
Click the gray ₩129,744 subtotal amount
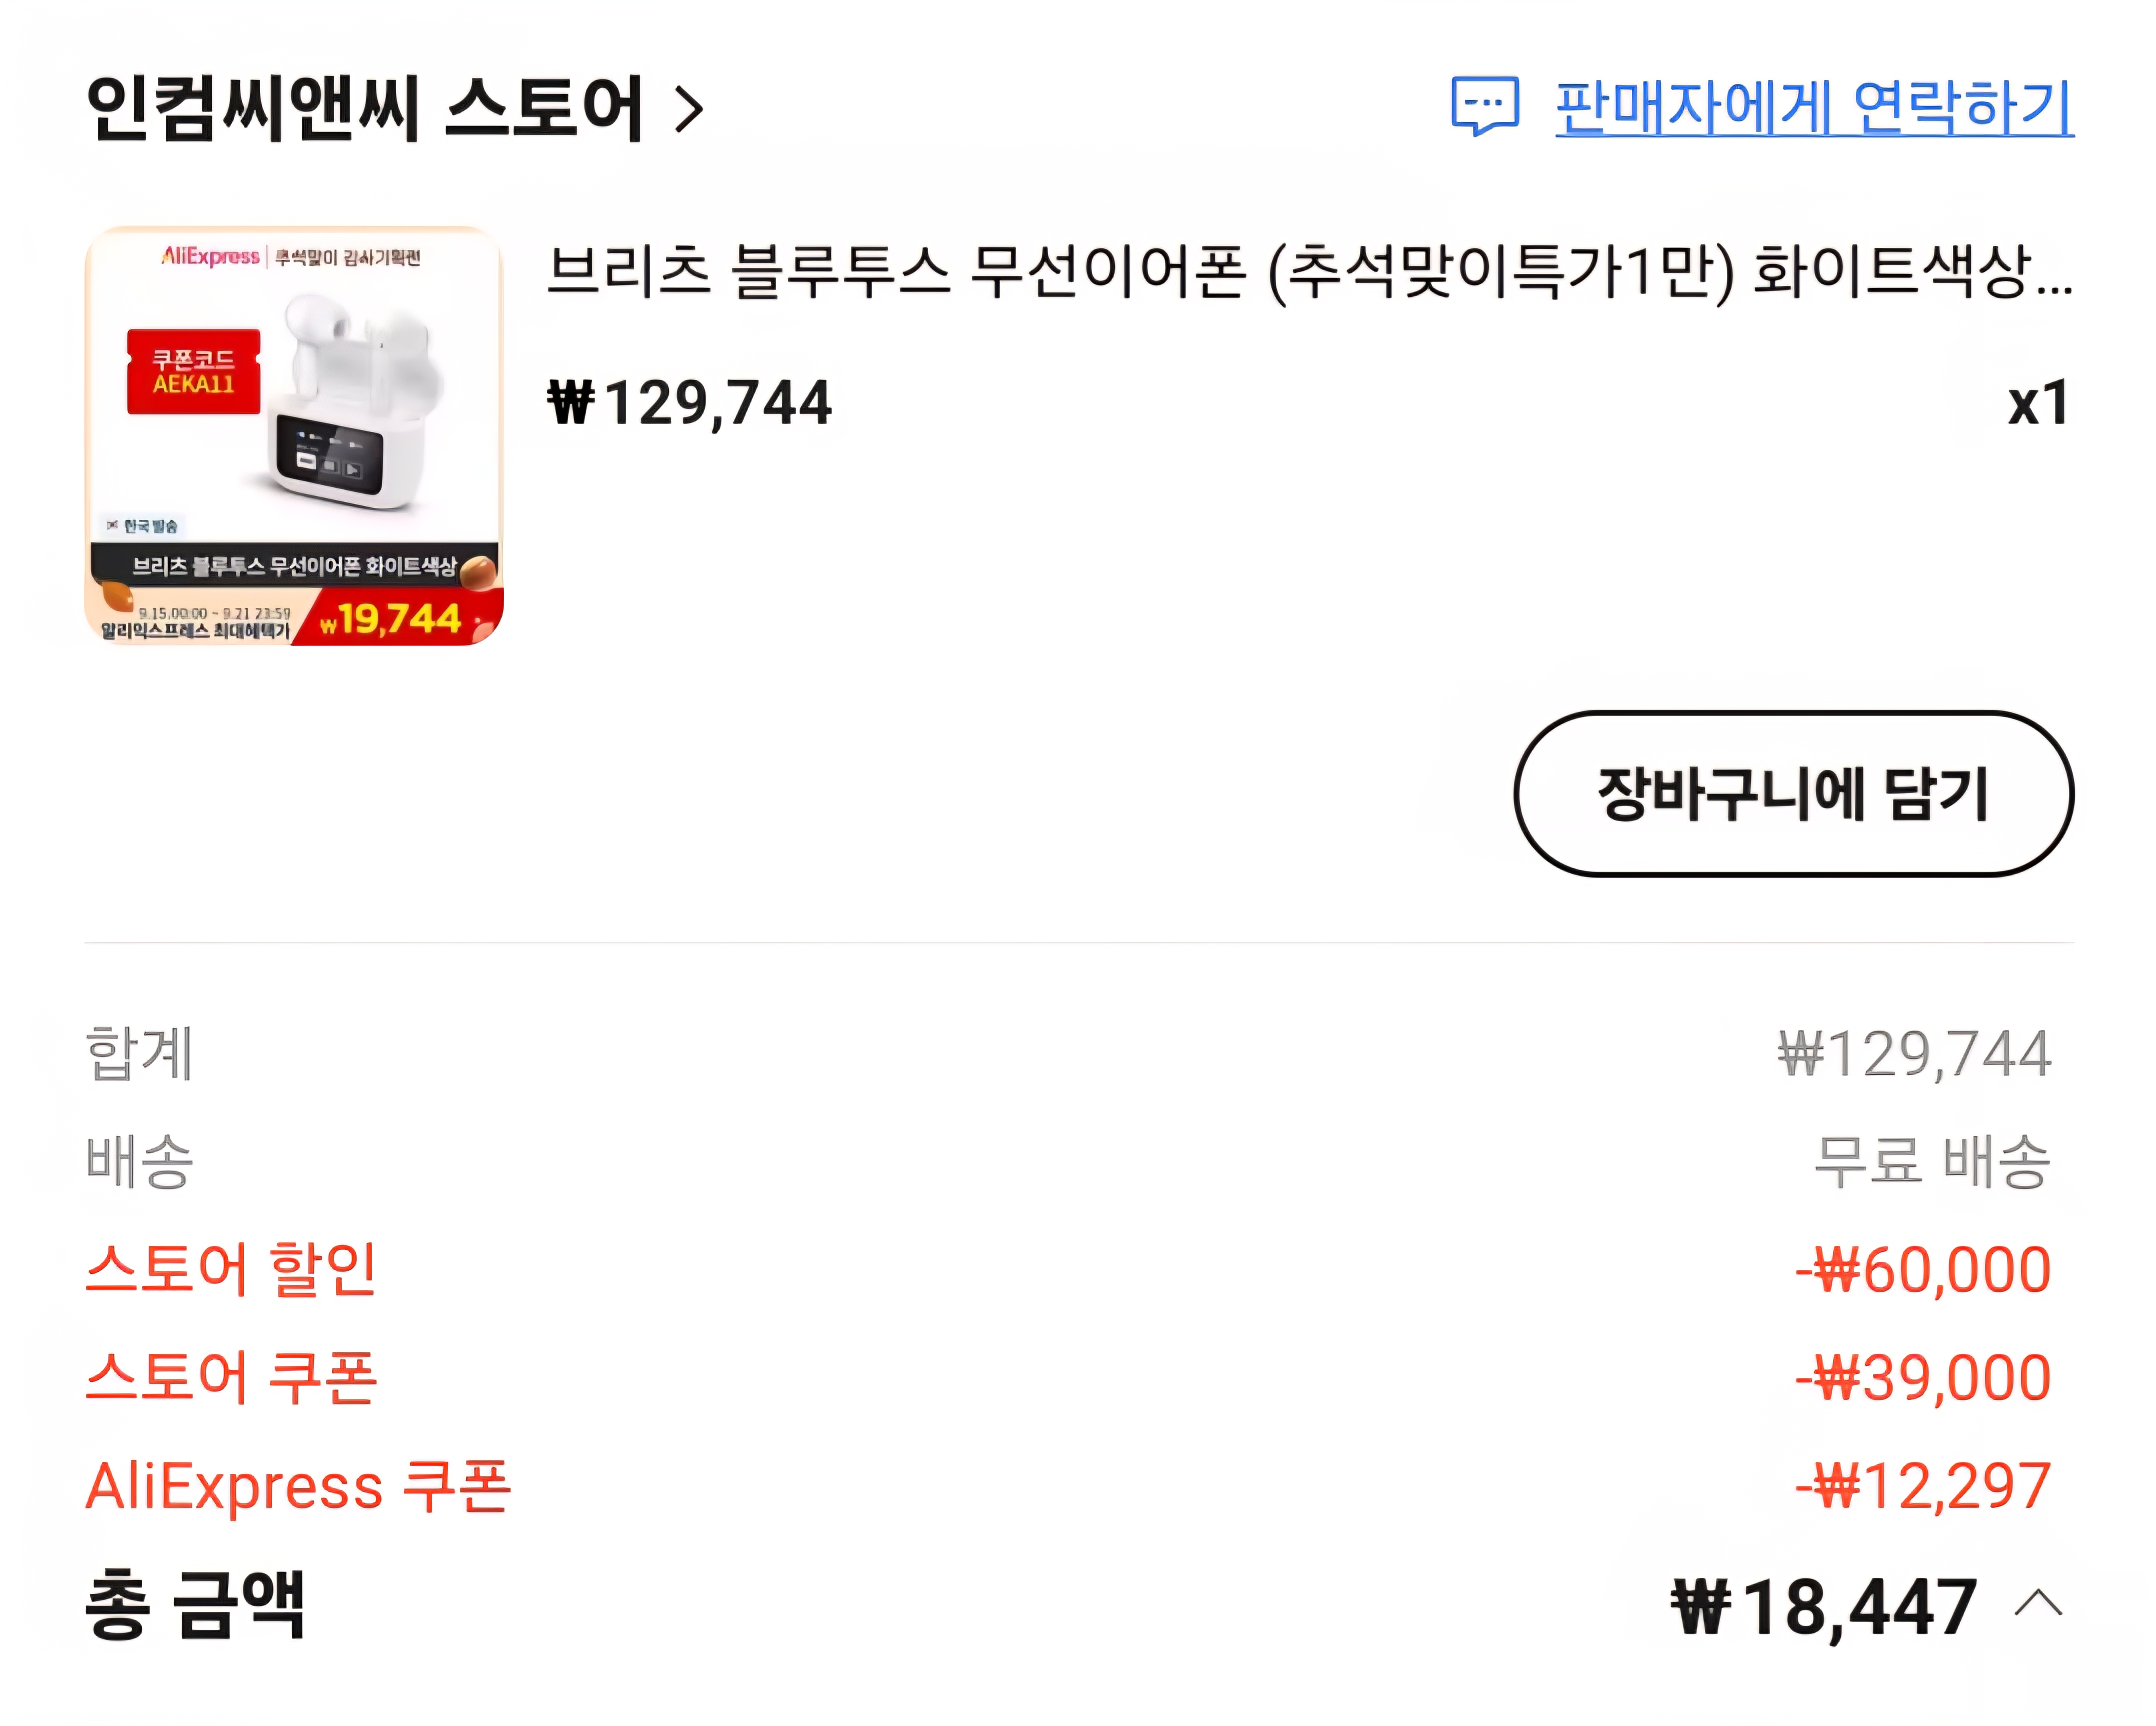coord(1914,1054)
